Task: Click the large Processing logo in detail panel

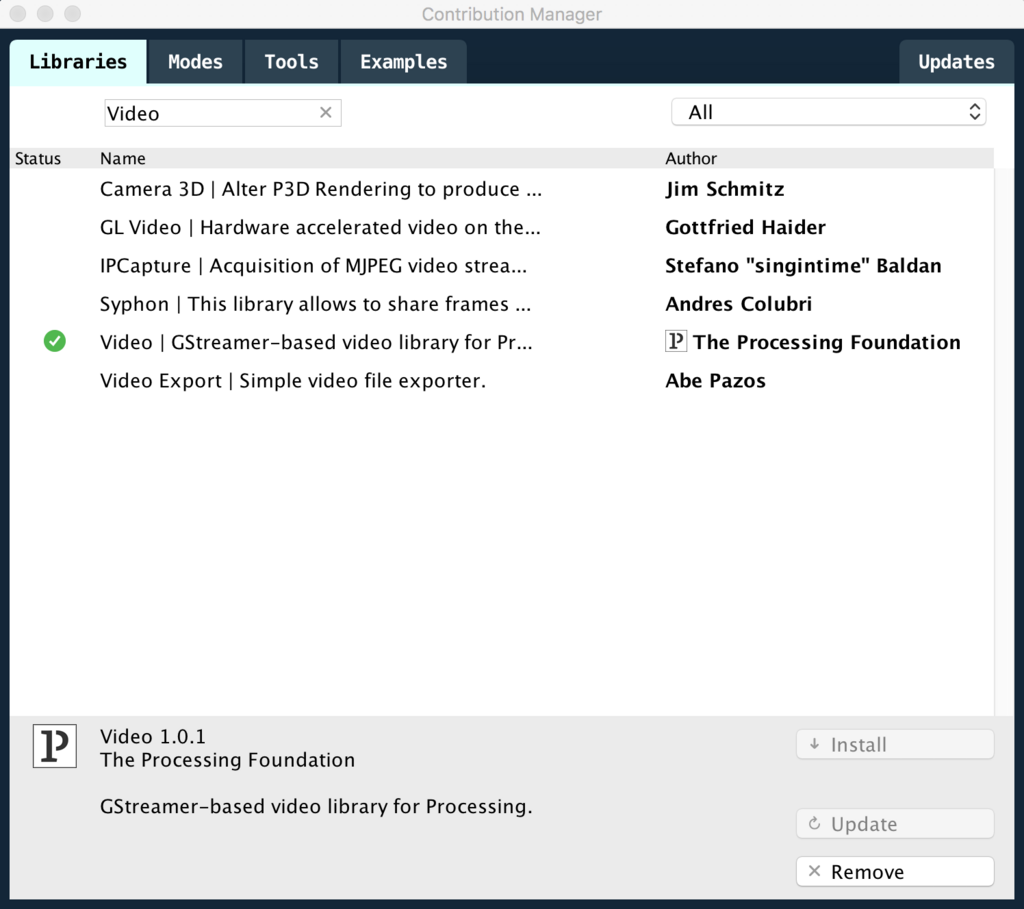Action: (55, 746)
